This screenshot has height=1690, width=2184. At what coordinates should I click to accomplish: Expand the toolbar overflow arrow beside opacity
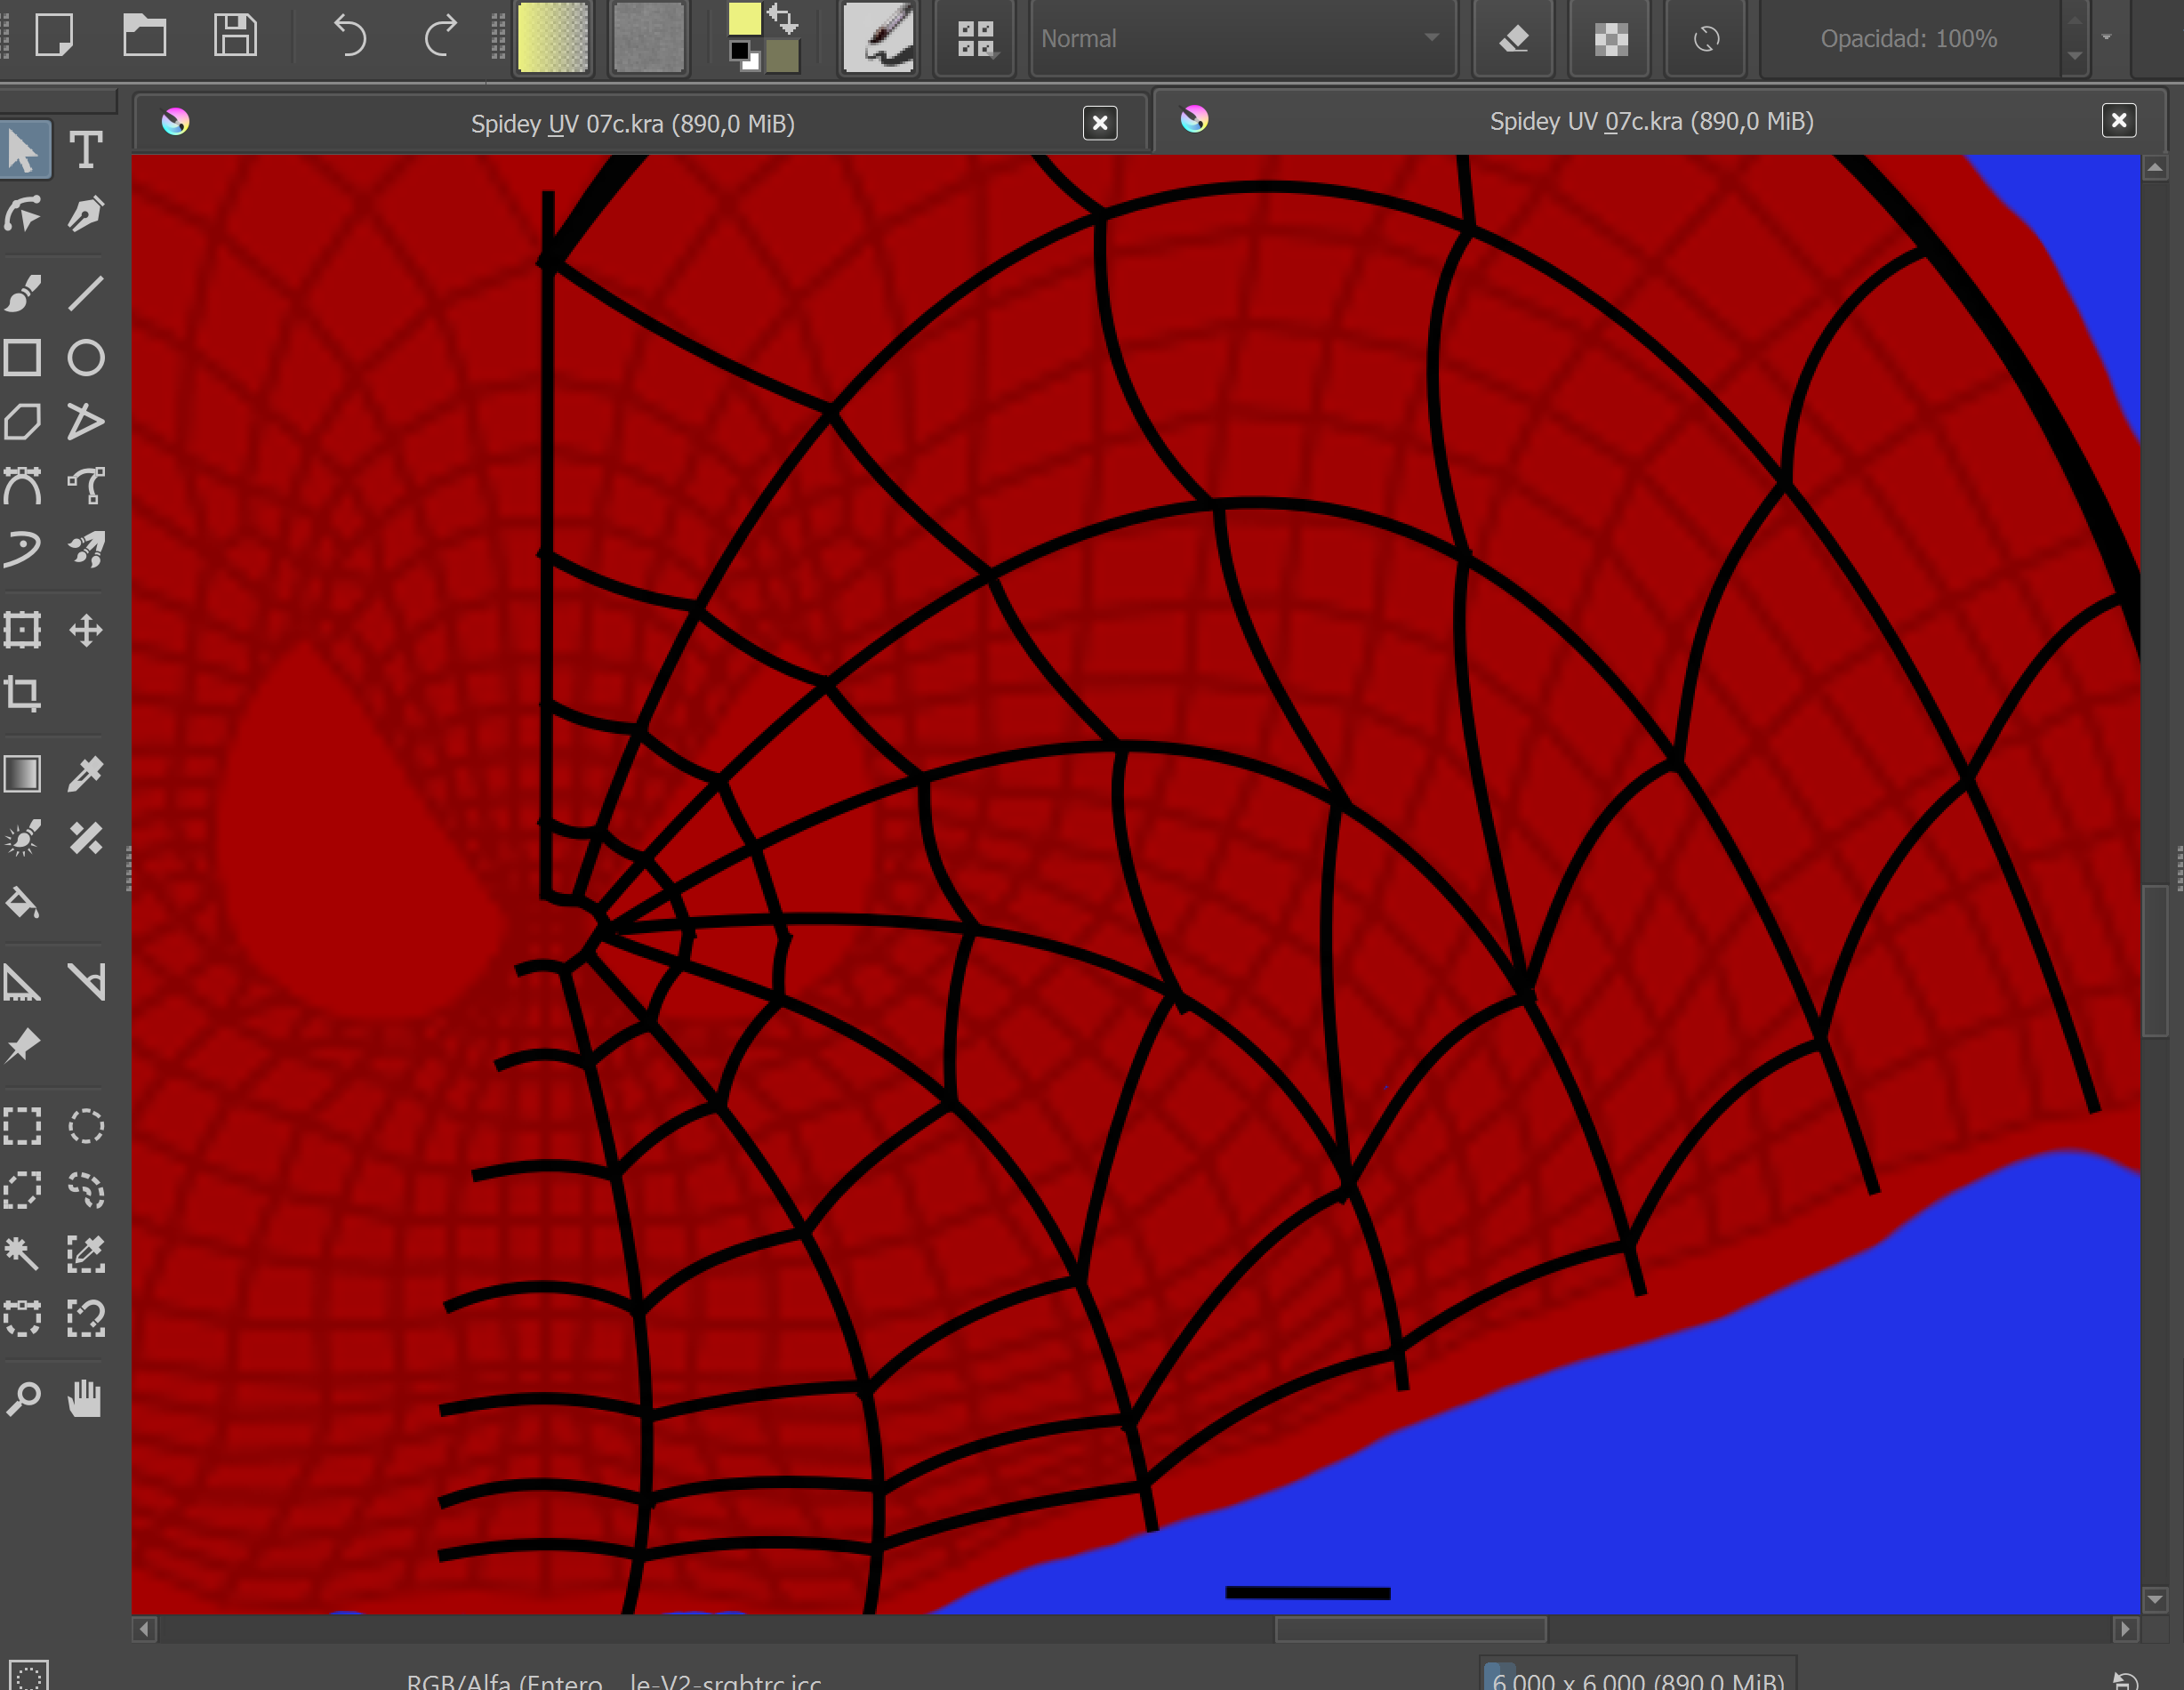(2106, 37)
